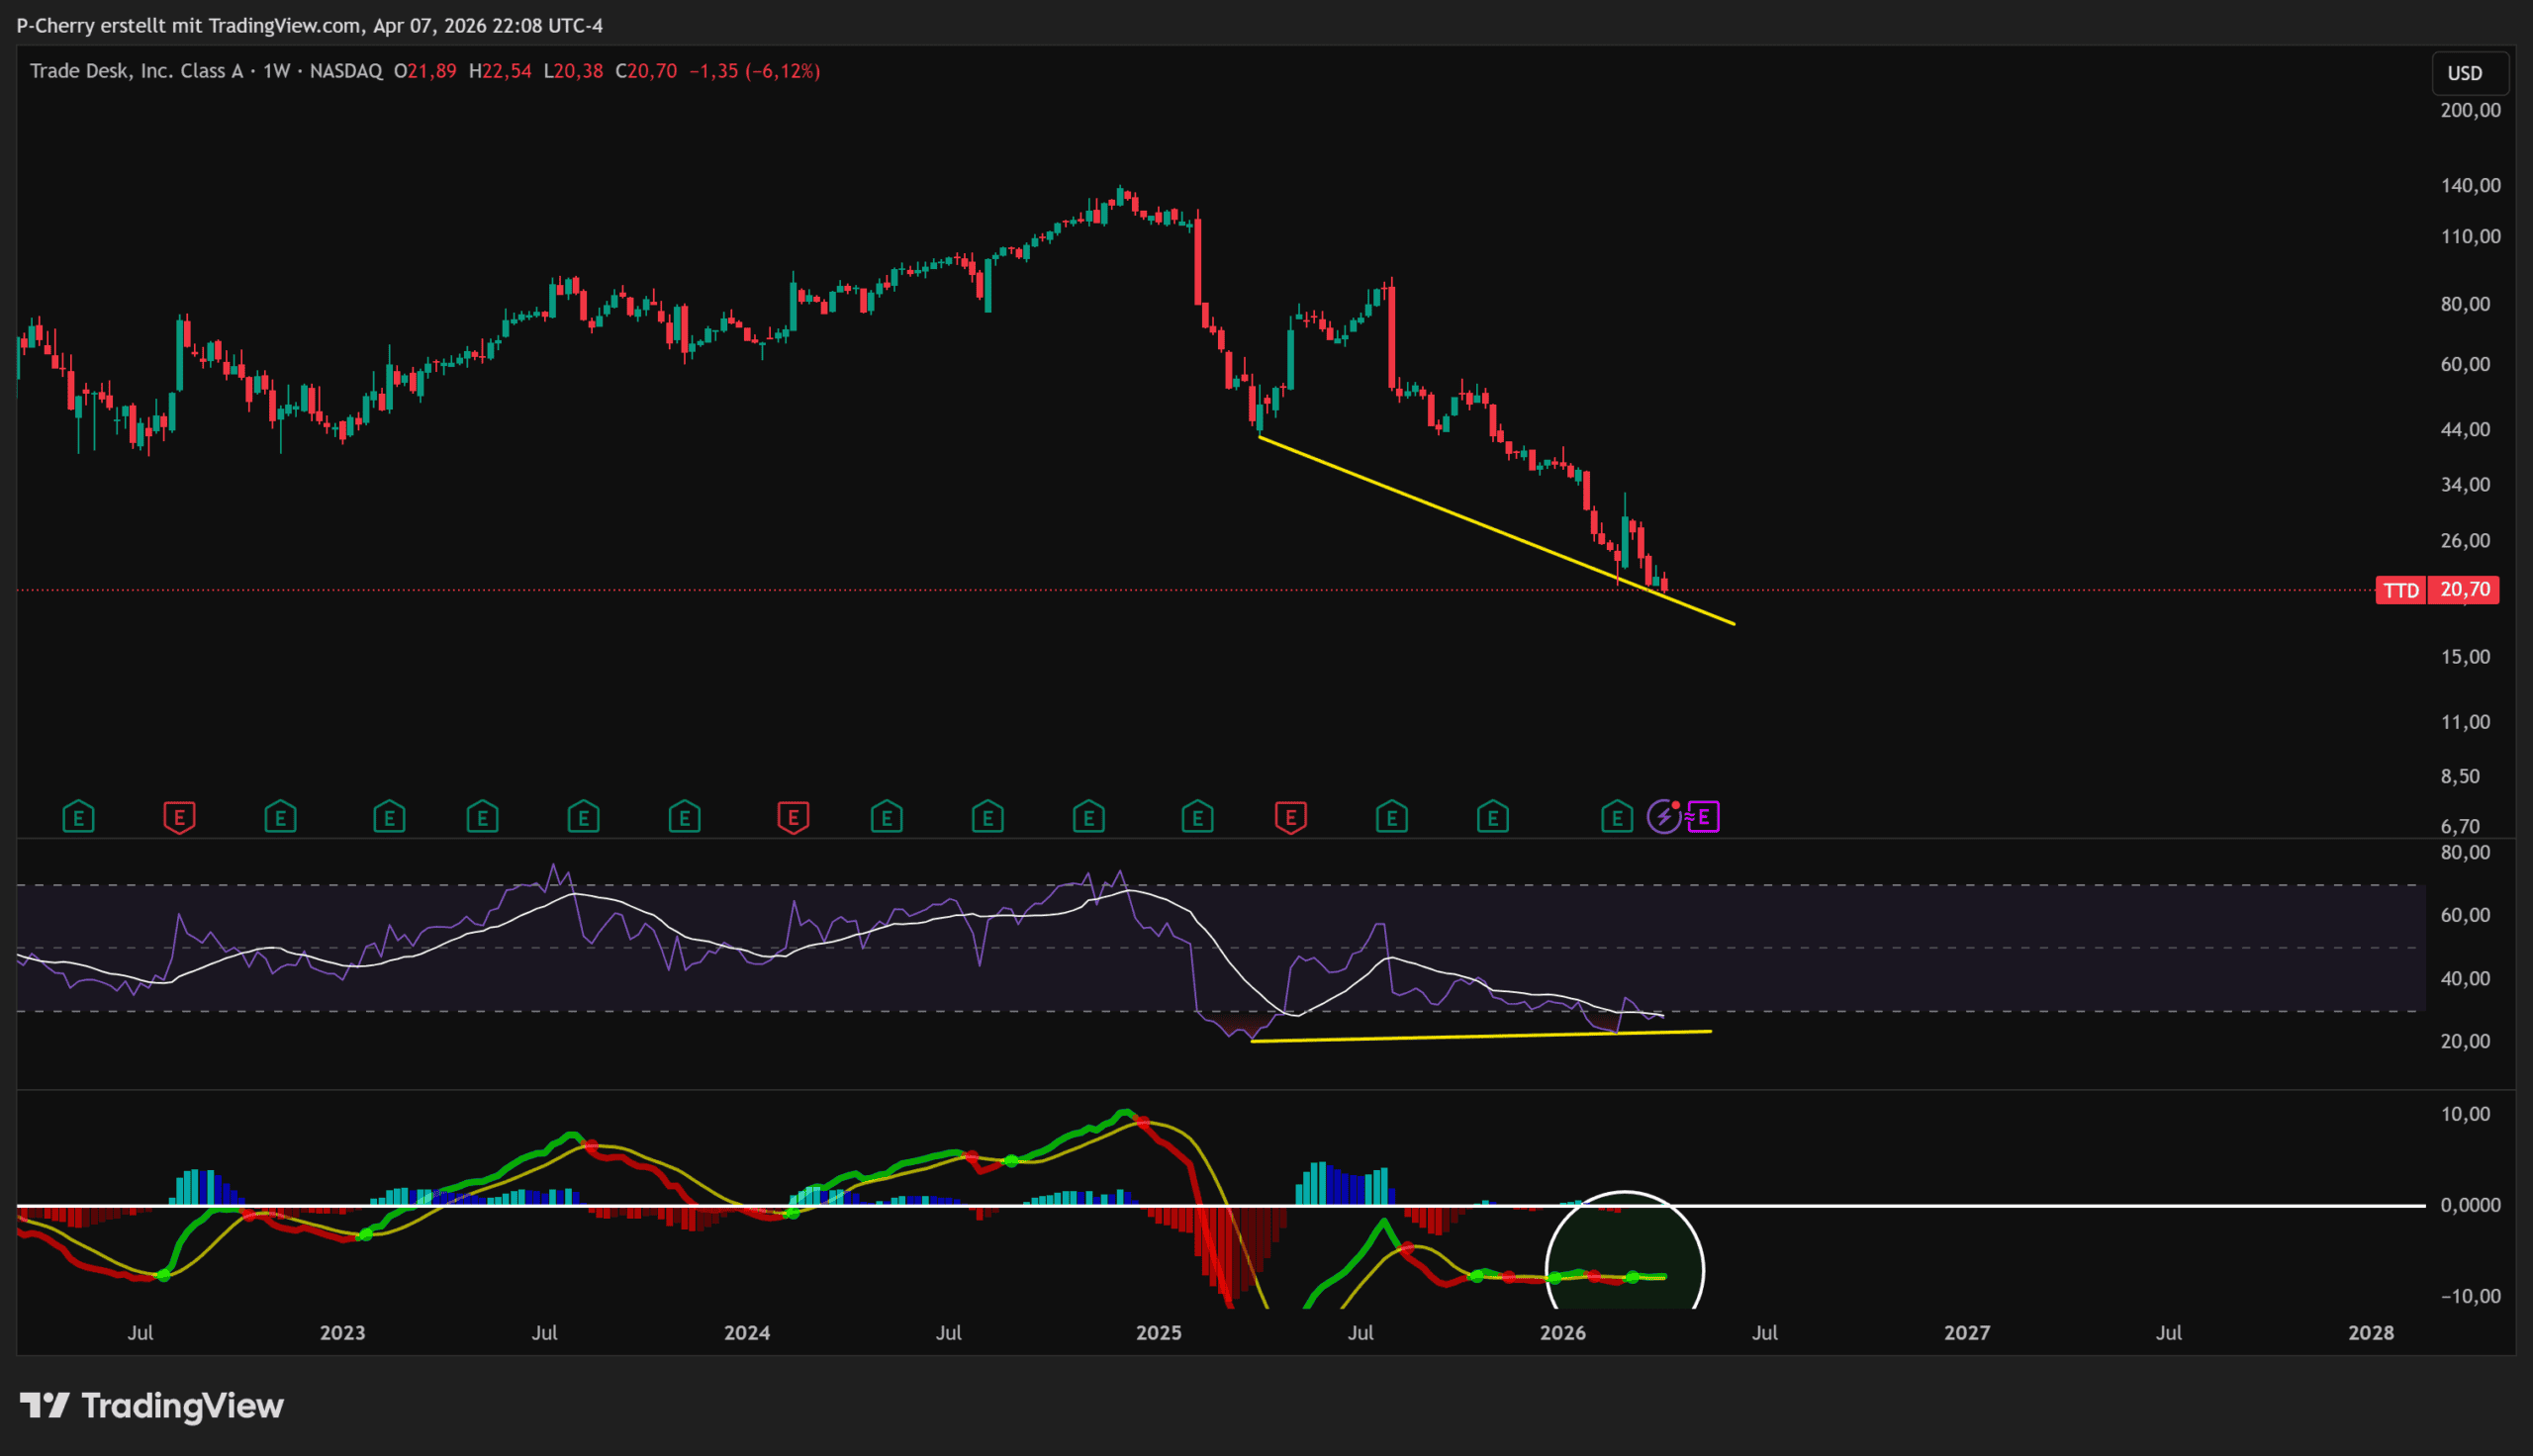Click the red earnings icon near 2024
The height and width of the screenshot is (1456, 2533).
coord(793,817)
